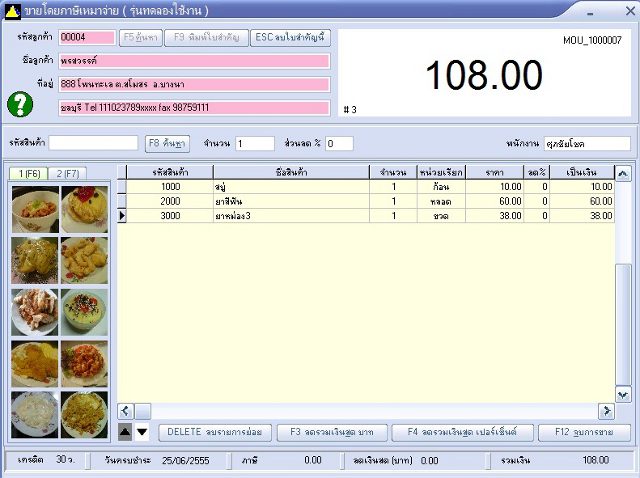The height and width of the screenshot is (478, 640).
Task: Click the F4 cash discount percent button
Action: click(462, 433)
